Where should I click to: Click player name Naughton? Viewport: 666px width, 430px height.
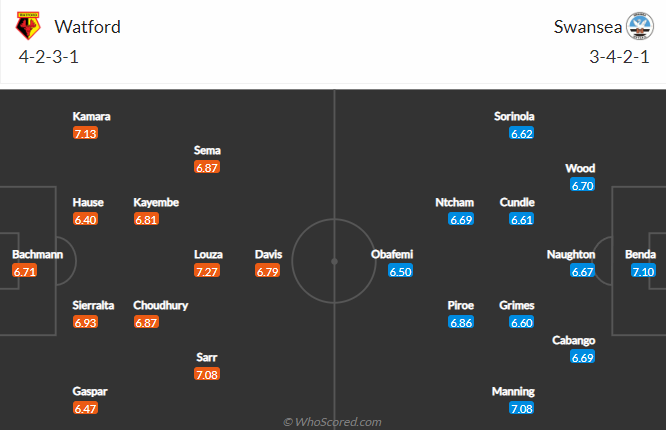571,254
